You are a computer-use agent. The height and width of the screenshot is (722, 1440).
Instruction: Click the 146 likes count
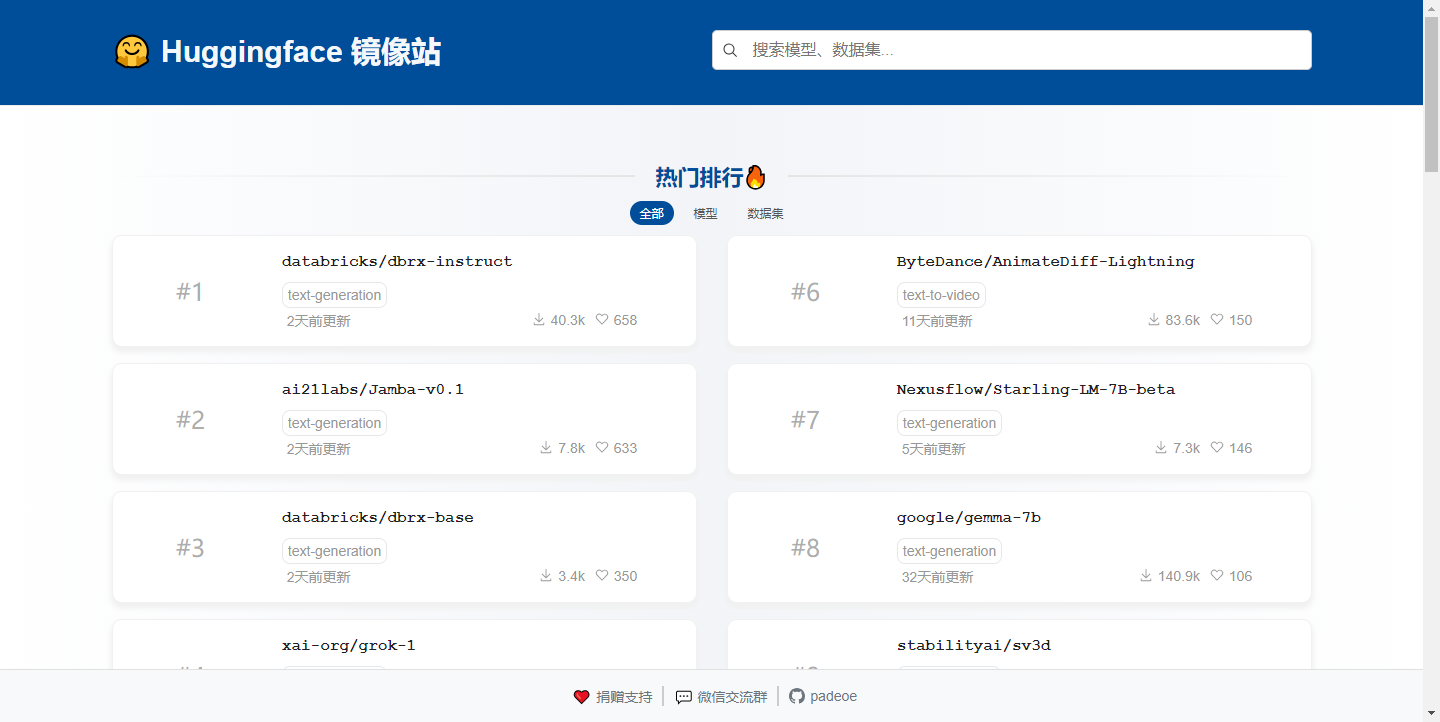point(1240,448)
